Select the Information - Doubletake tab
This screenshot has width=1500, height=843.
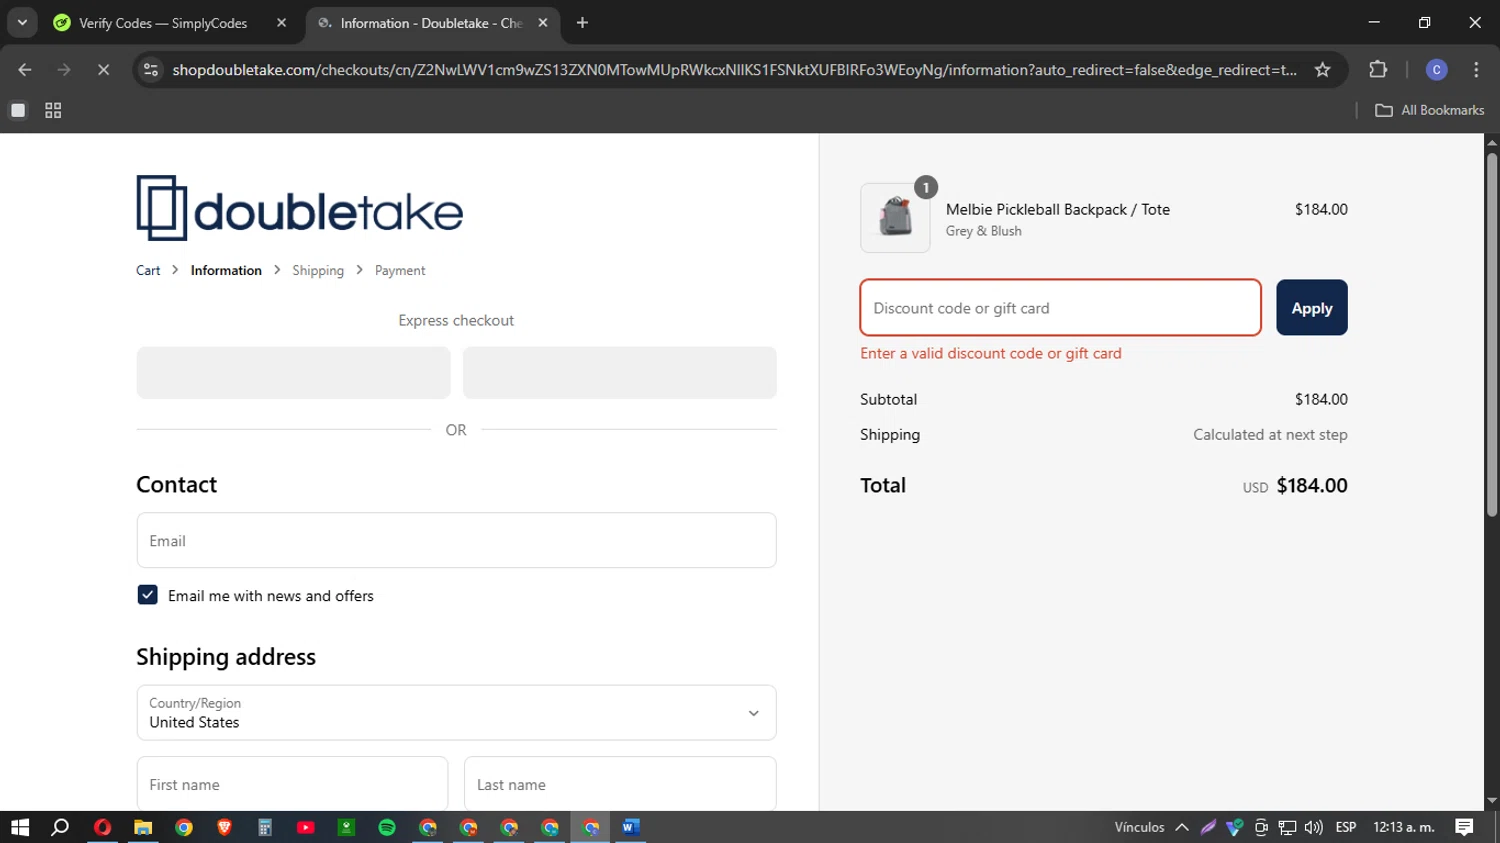(432, 23)
